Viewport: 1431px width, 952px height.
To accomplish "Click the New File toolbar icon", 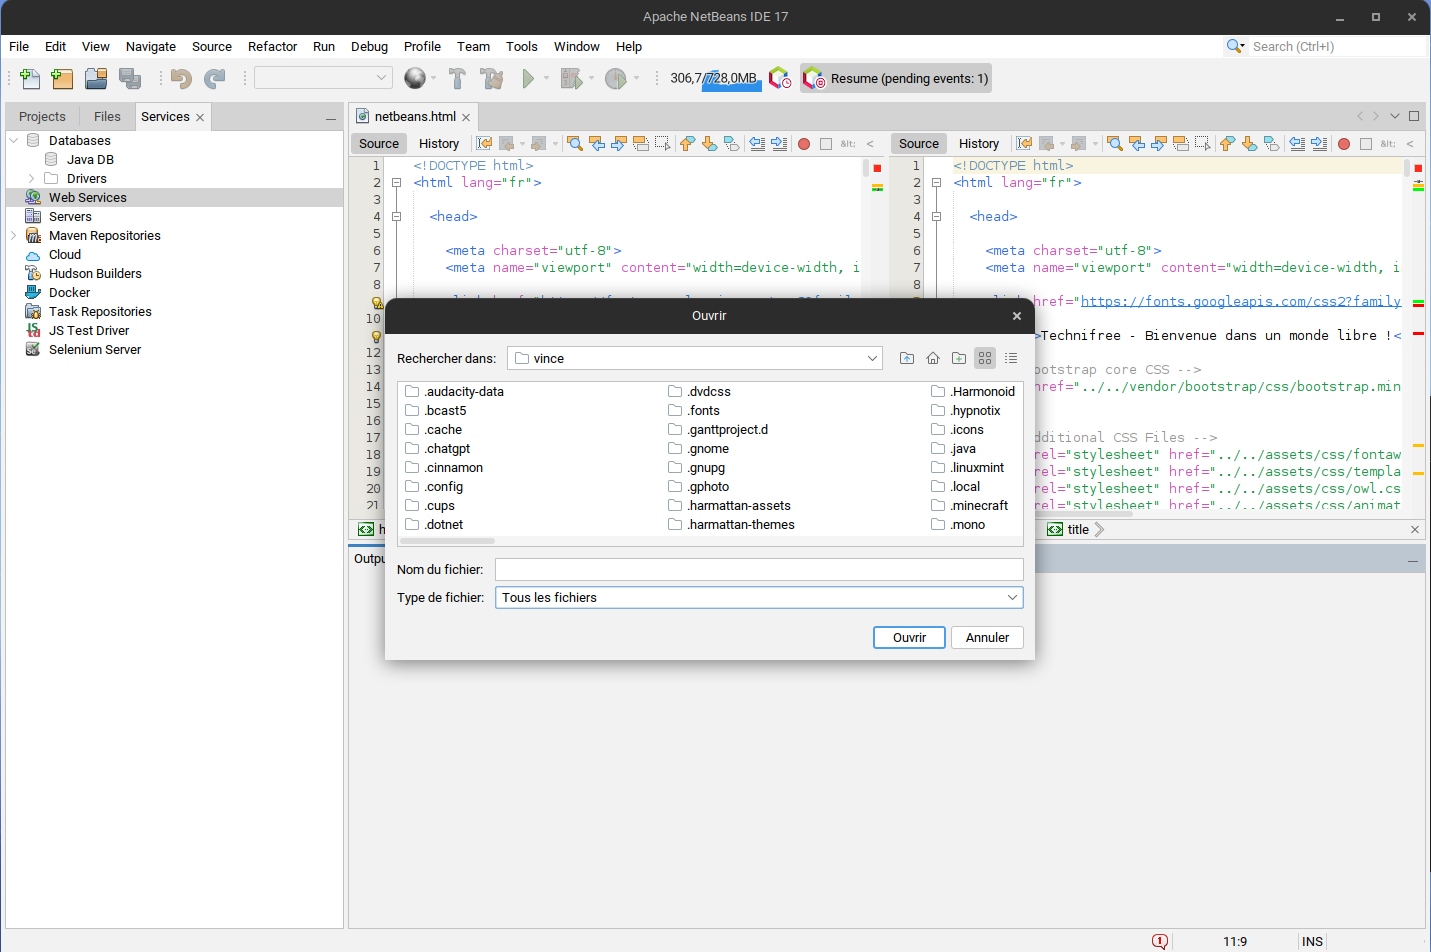I will coord(30,78).
